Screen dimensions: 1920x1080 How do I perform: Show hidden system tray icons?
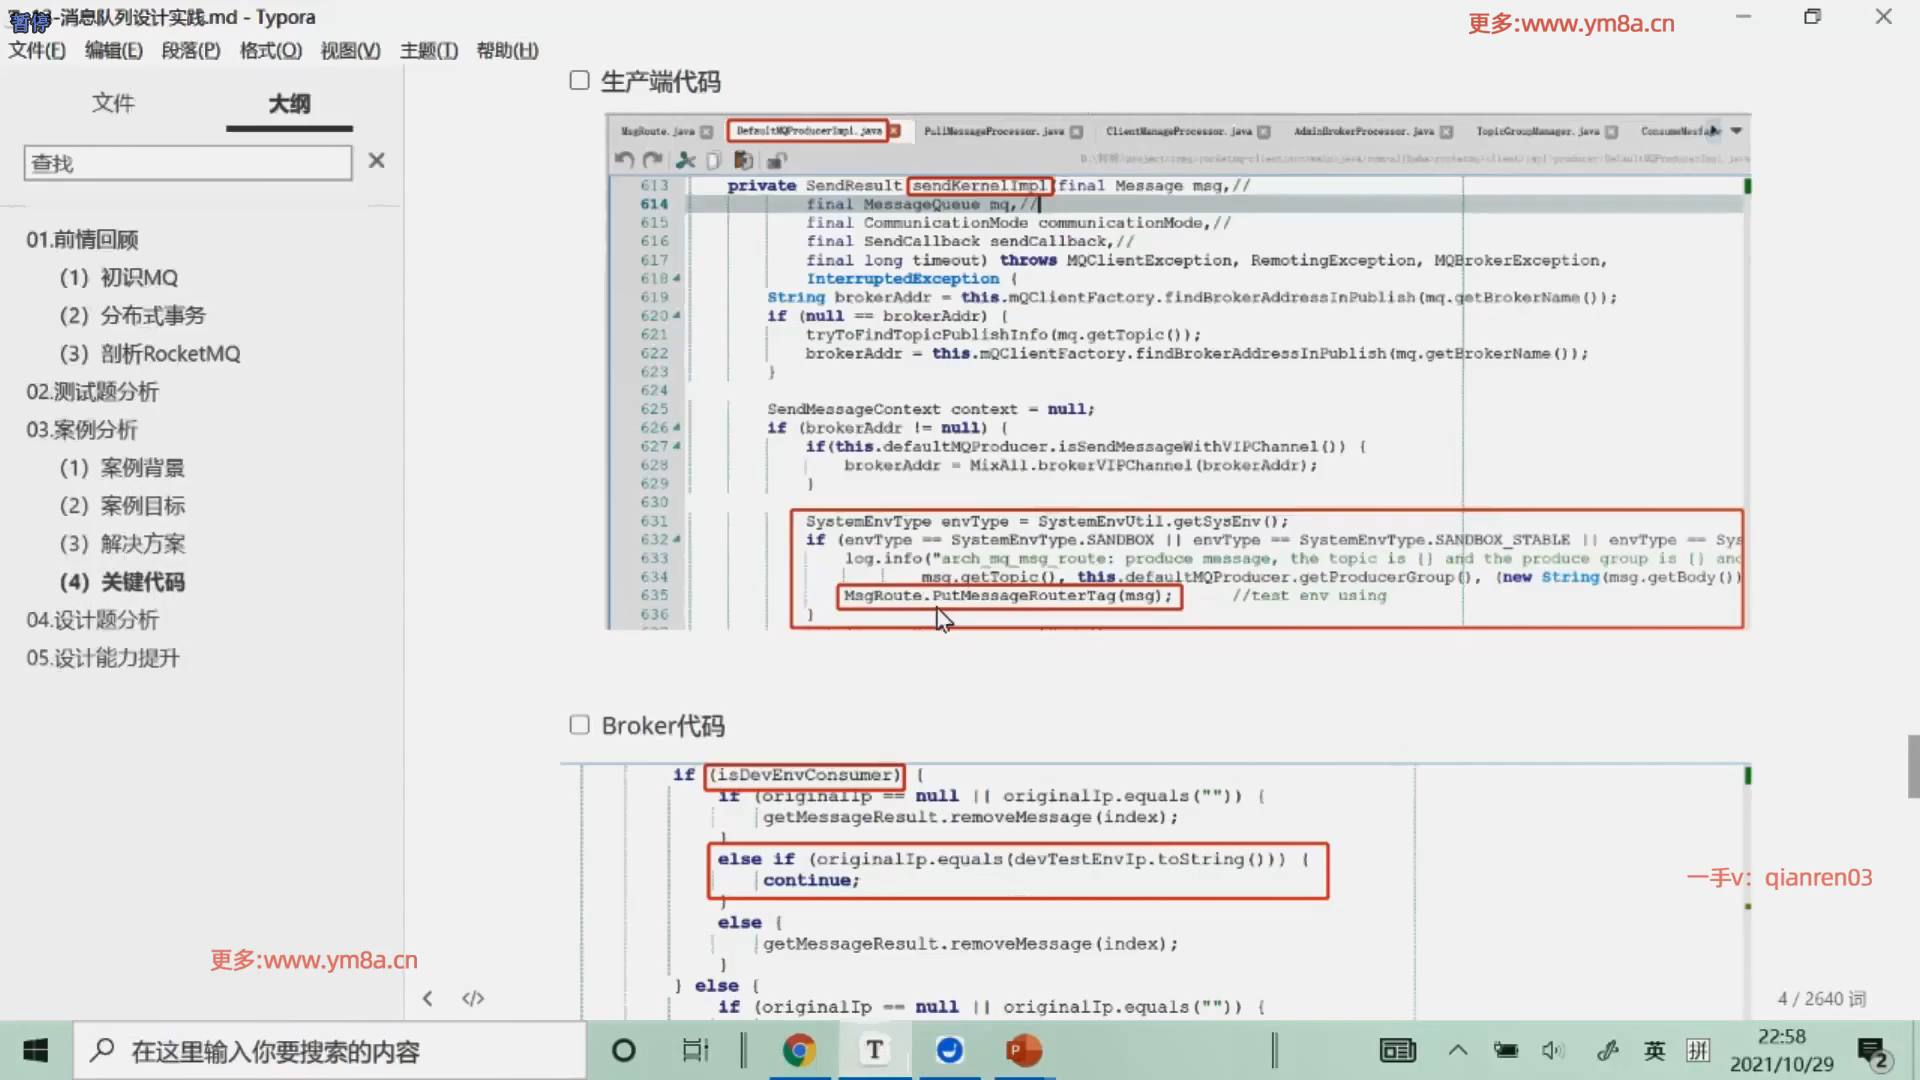1458,1050
